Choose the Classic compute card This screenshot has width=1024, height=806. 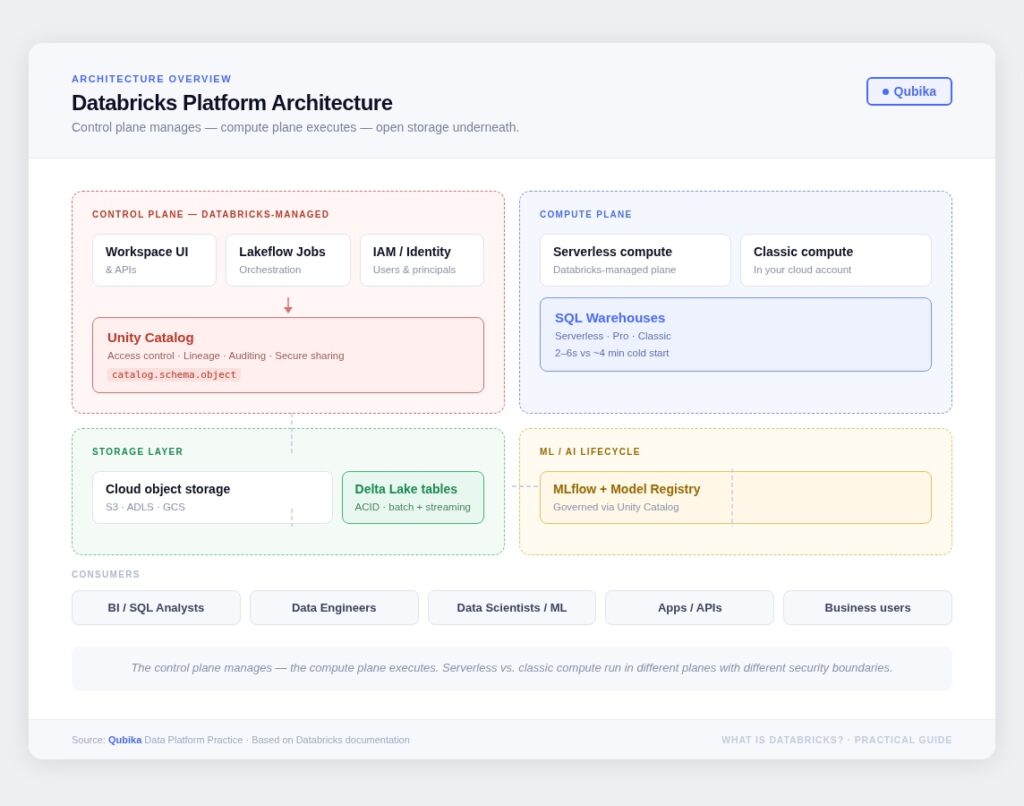pos(835,260)
